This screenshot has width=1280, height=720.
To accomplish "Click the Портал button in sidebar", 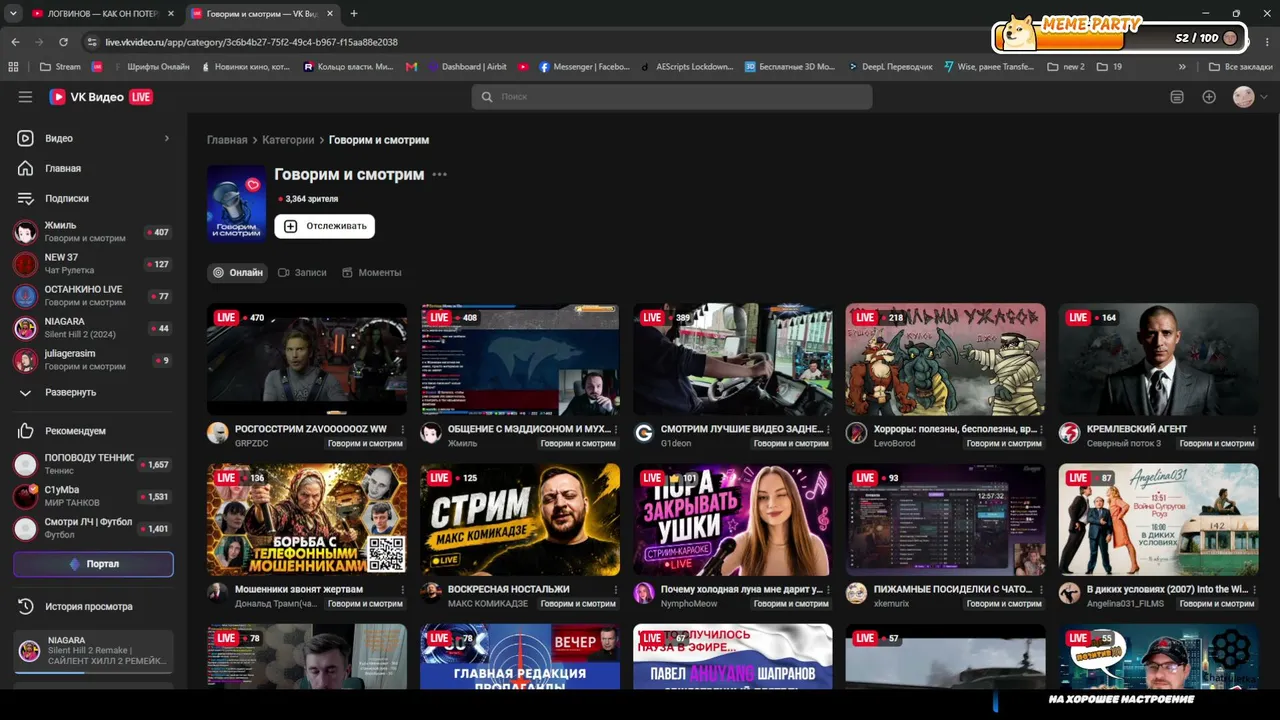I will 93,564.
